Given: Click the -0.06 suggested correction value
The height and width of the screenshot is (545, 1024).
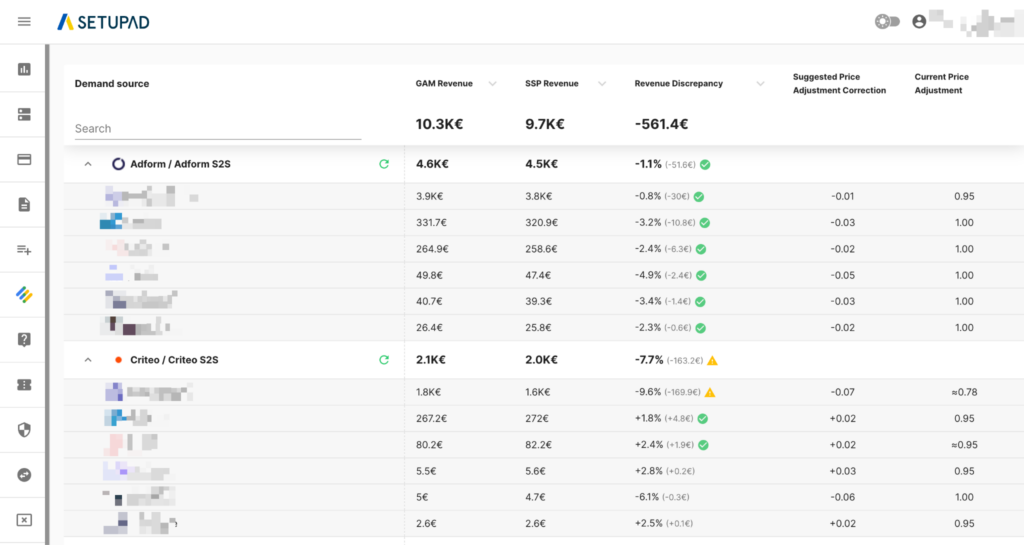Looking at the screenshot, I should tap(842, 497).
